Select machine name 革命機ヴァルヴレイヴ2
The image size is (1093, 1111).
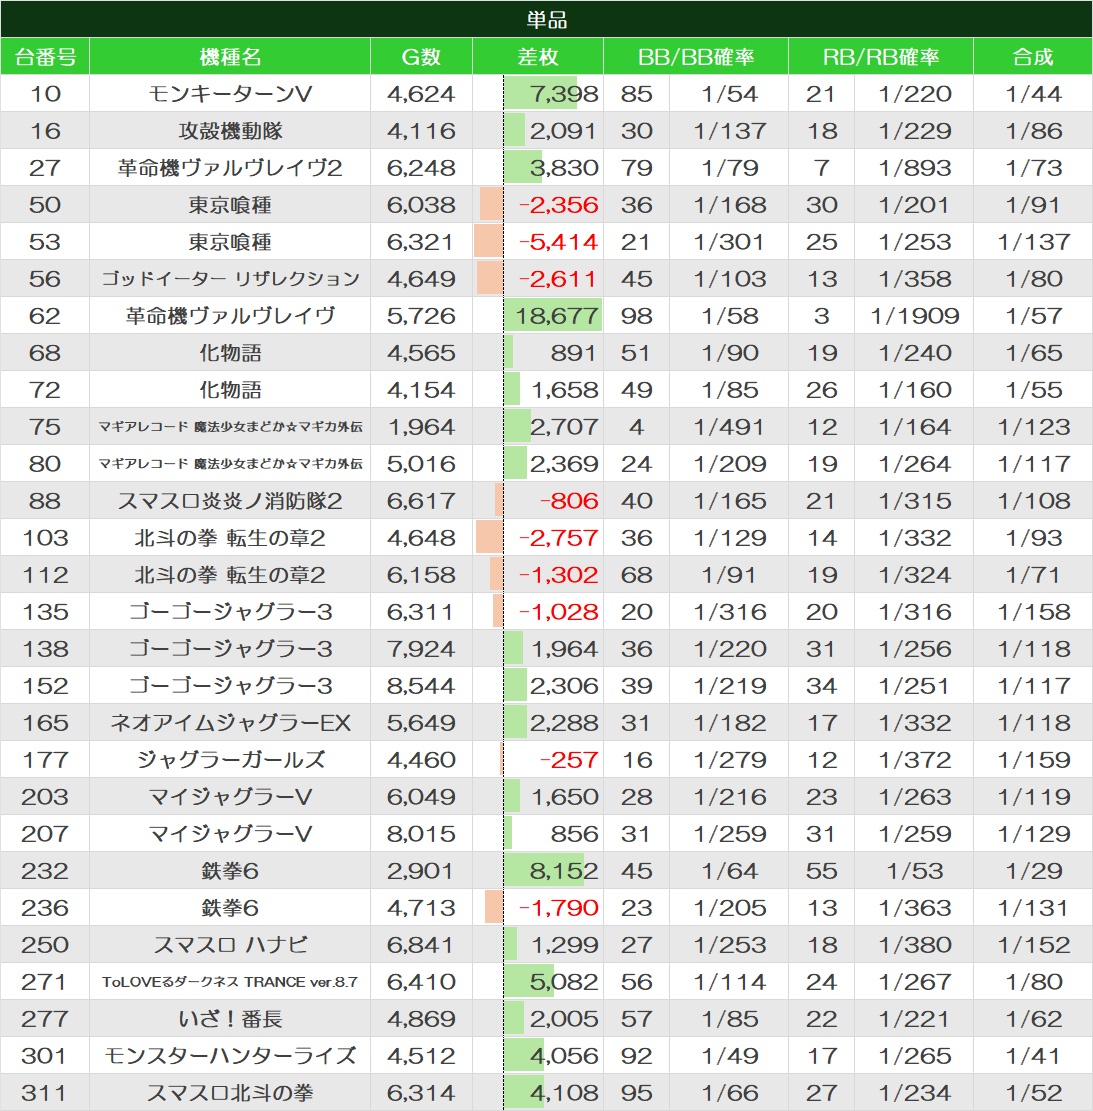(230, 168)
